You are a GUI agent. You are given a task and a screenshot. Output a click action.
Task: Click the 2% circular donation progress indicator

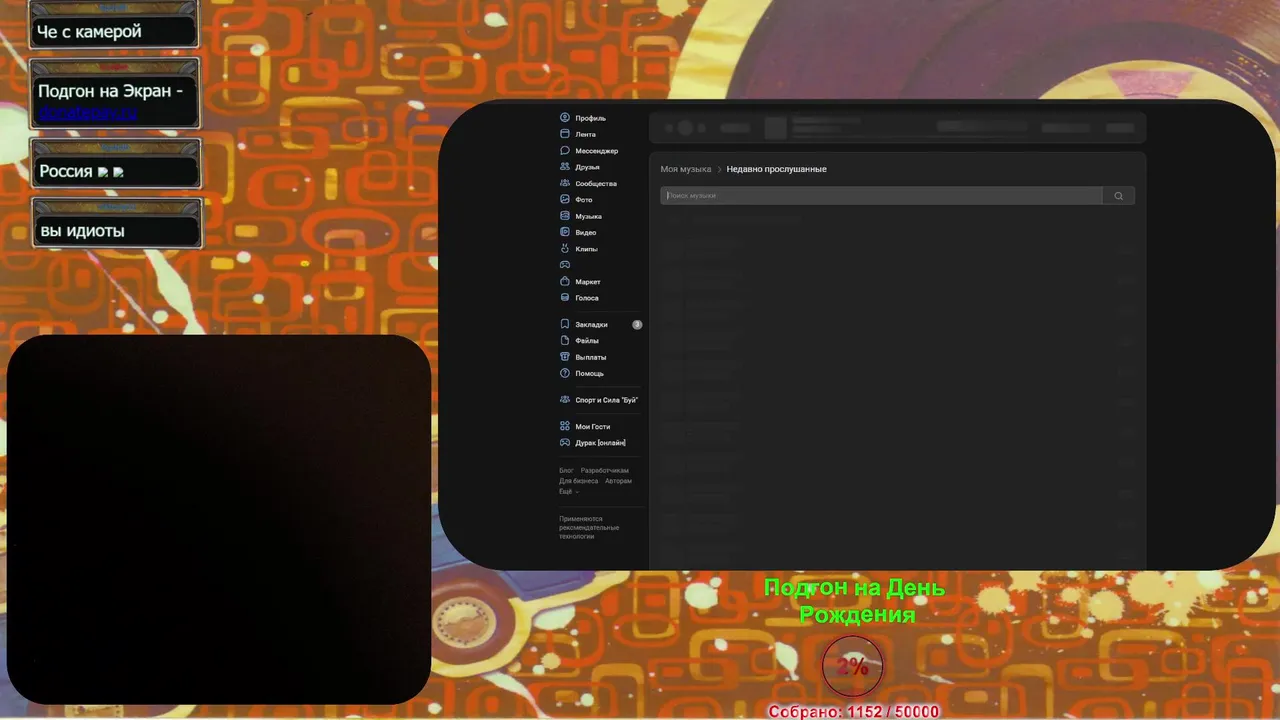(852, 666)
